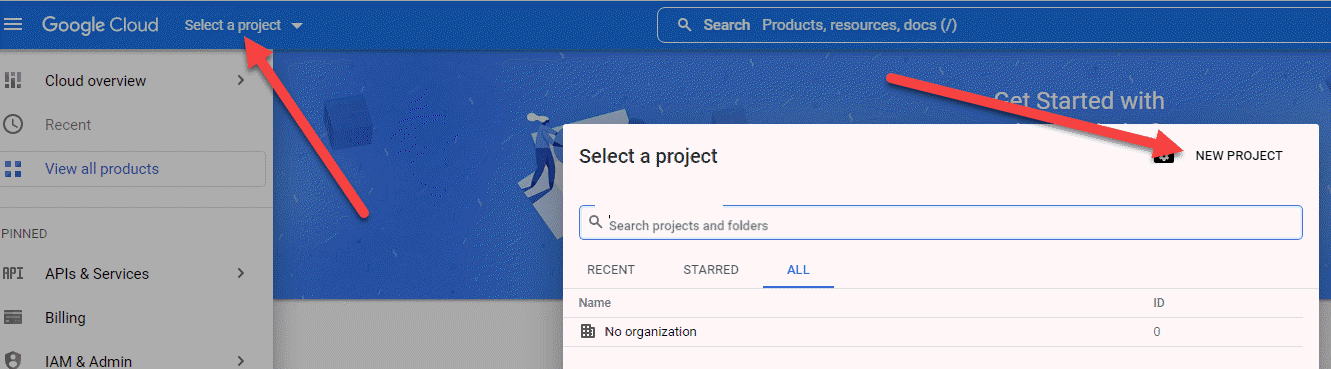This screenshot has width=1331, height=369.
Task: Open IAM & Admin in sidebar
Action: pos(88,361)
